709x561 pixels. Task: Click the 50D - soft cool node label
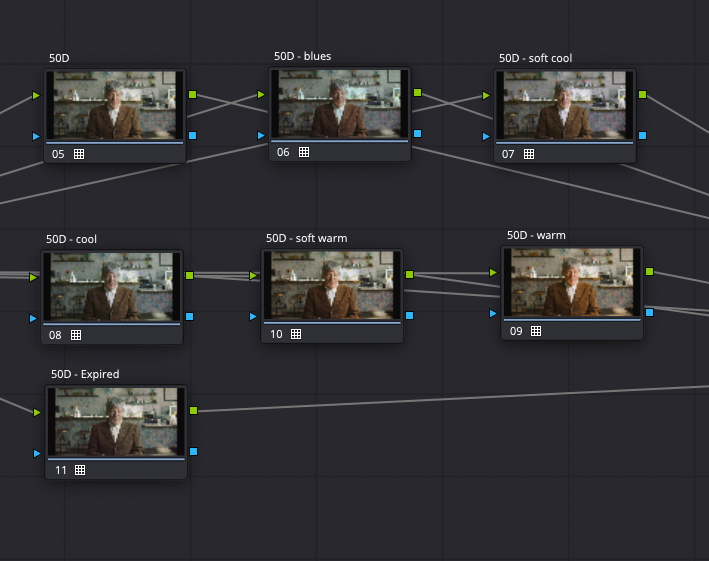(x=535, y=58)
